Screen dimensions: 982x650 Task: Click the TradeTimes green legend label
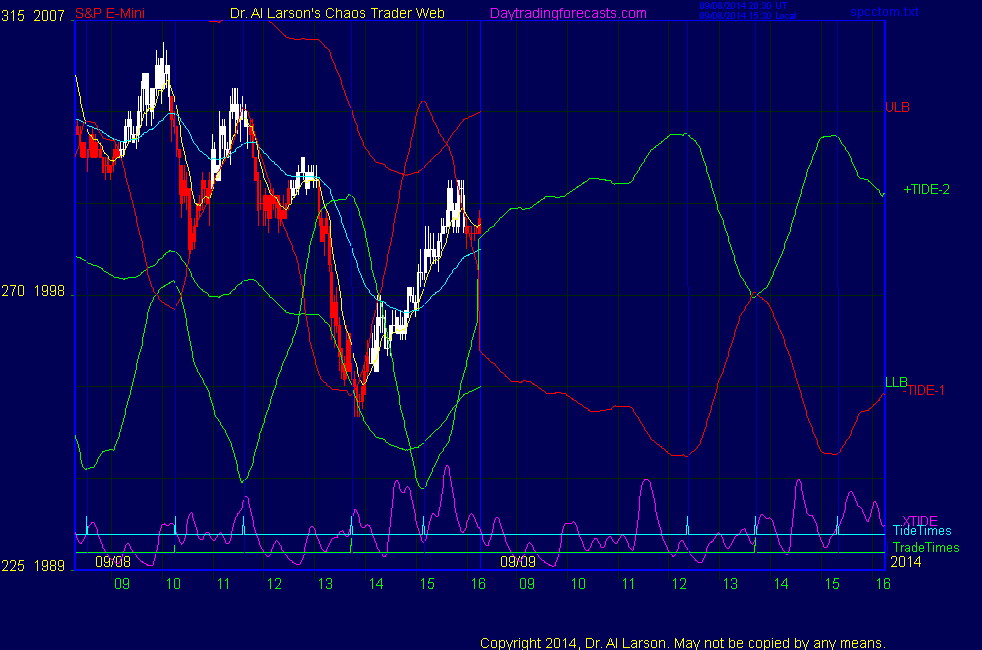926,548
